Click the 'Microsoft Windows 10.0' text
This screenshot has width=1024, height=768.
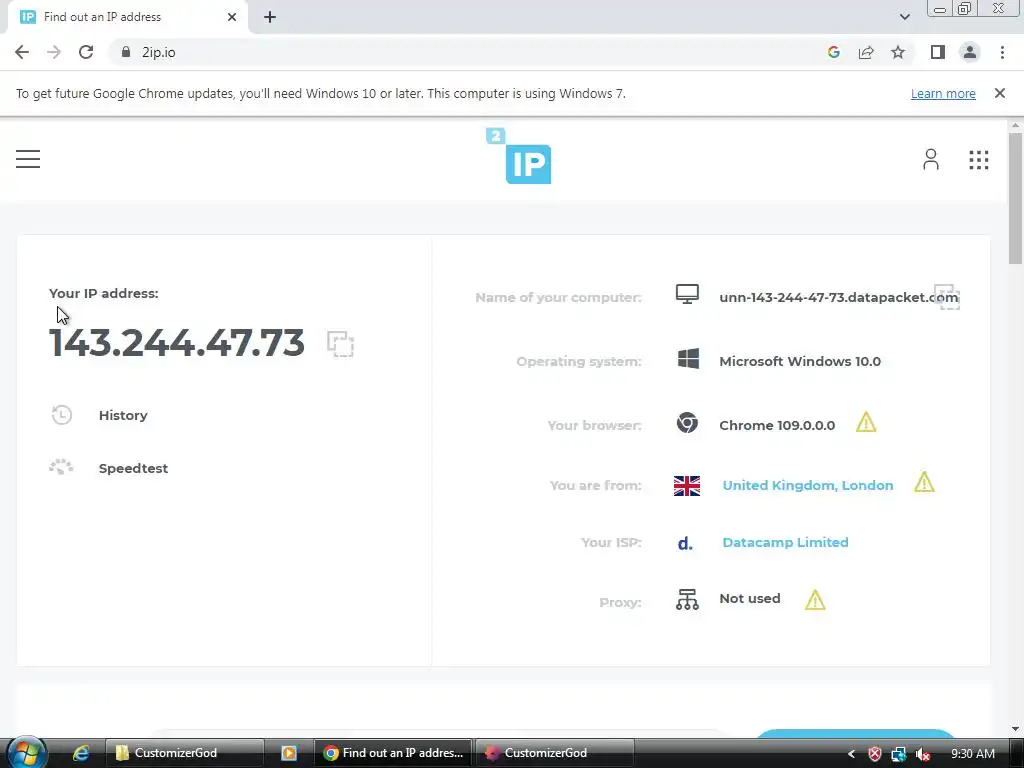pyautogui.click(x=800, y=361)
